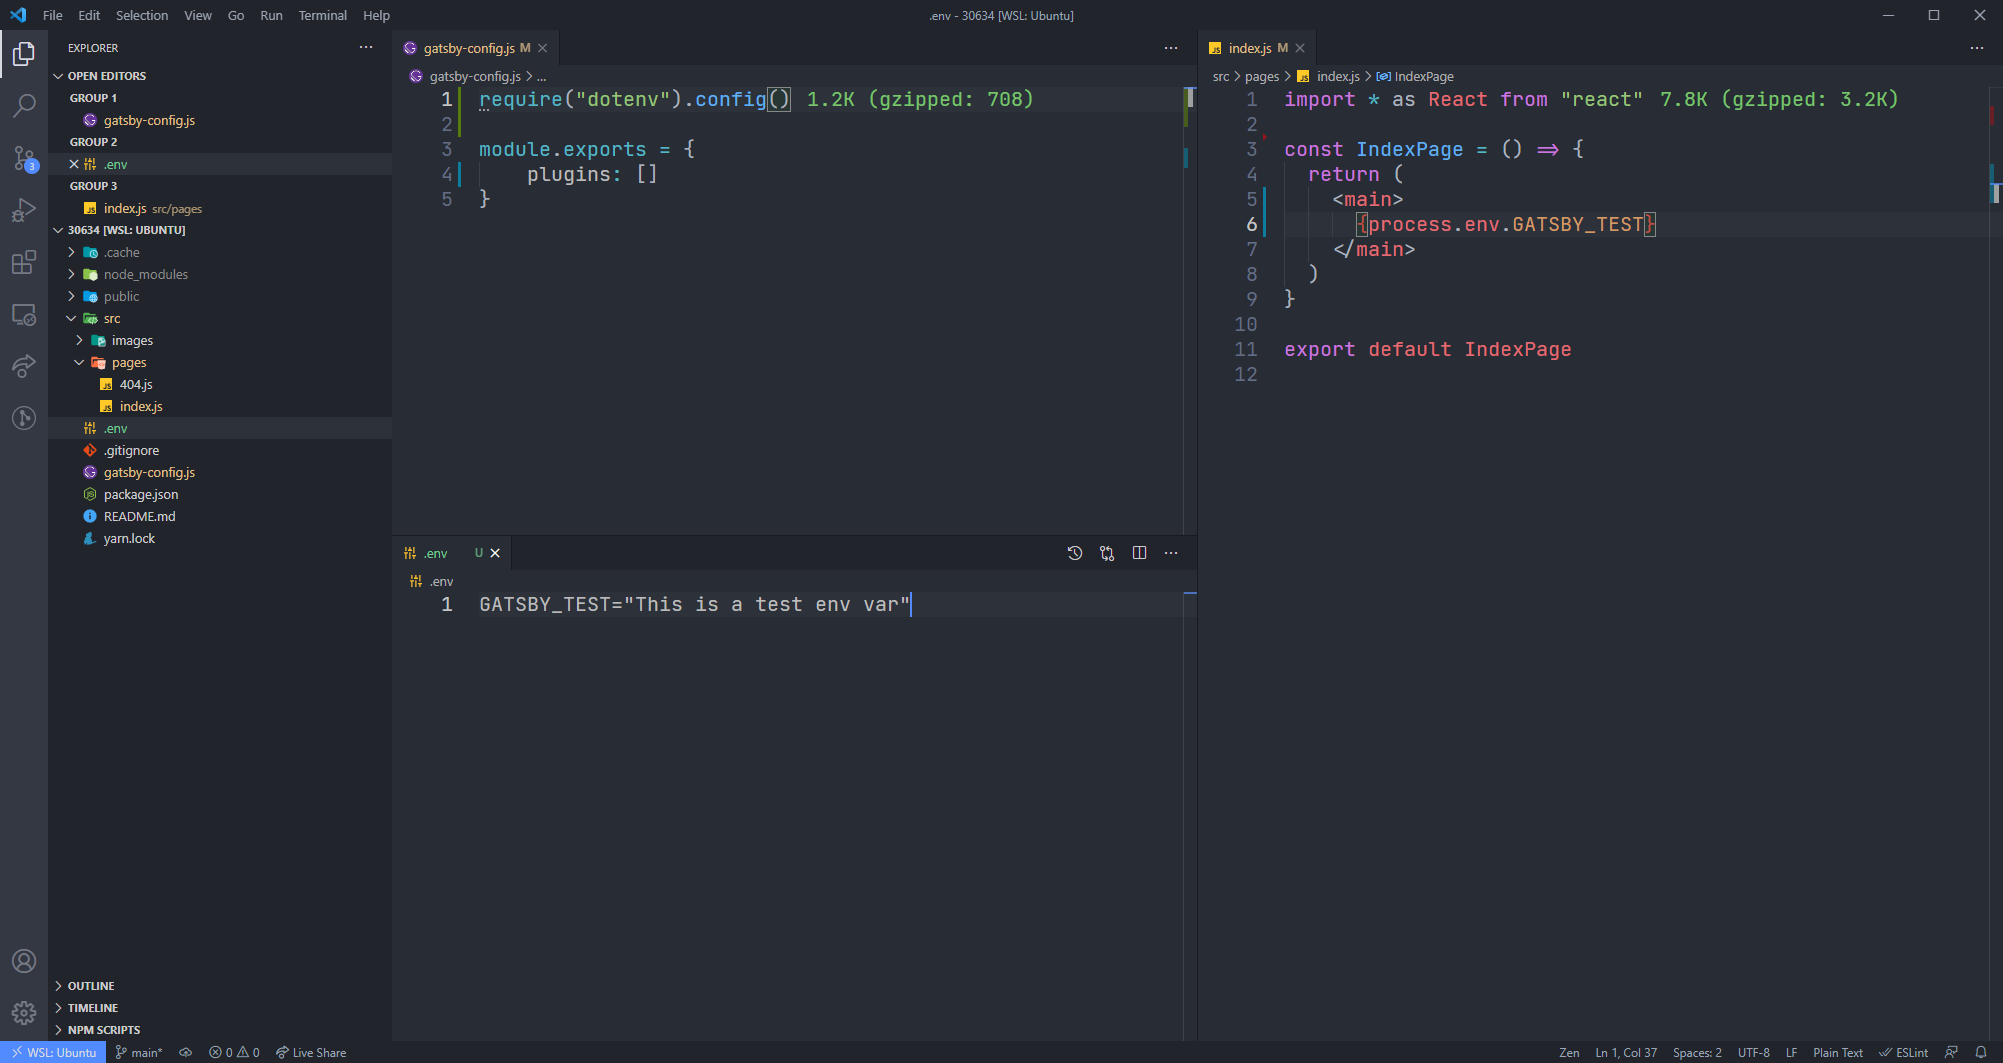Viewport: 2003px width, 1063px height.
Task: Split the .env editor using split icon
Action: coord(1139,553)
